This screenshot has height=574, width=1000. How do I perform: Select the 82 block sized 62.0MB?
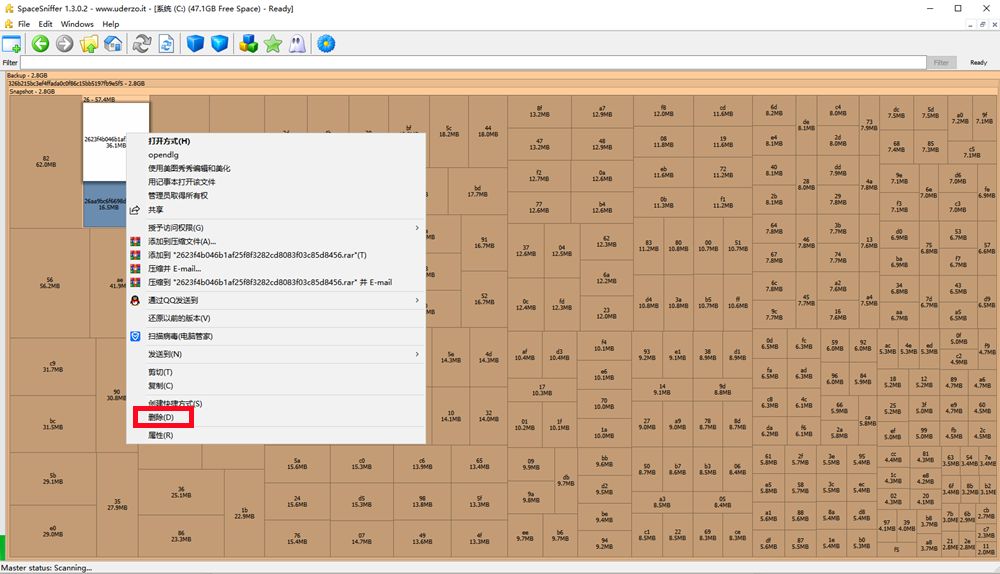45,161
